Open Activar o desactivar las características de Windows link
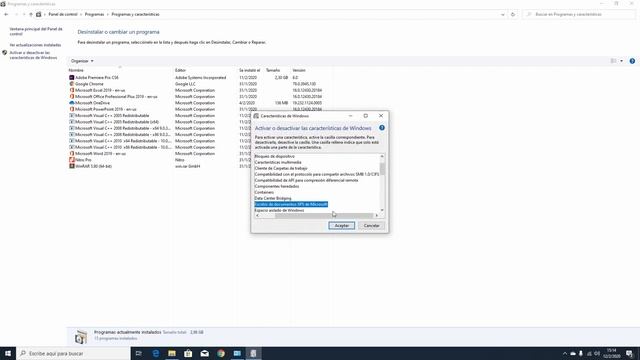Screen dimensions: 640x360 (33, 55)
